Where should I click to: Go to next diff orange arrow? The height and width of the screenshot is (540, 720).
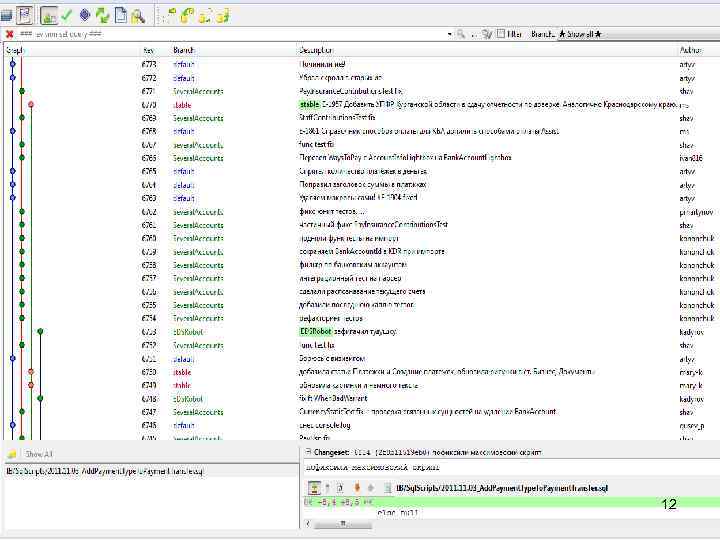pos(357,488)
